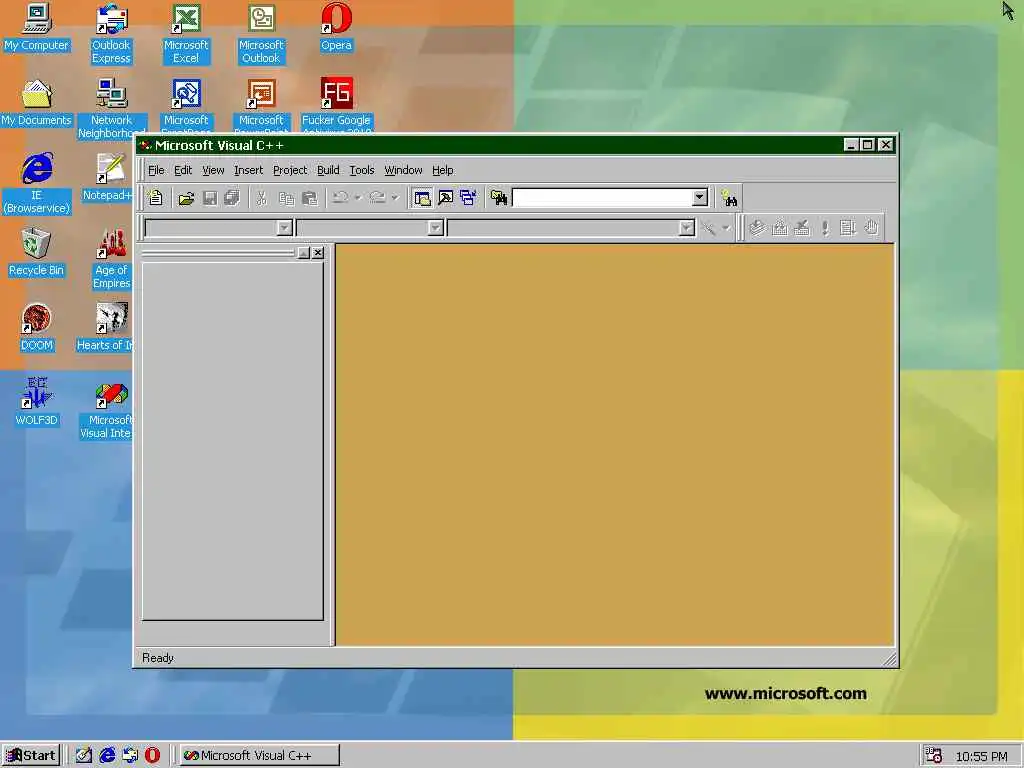Select the My Documents desktop icon

(x=37, y=103)
